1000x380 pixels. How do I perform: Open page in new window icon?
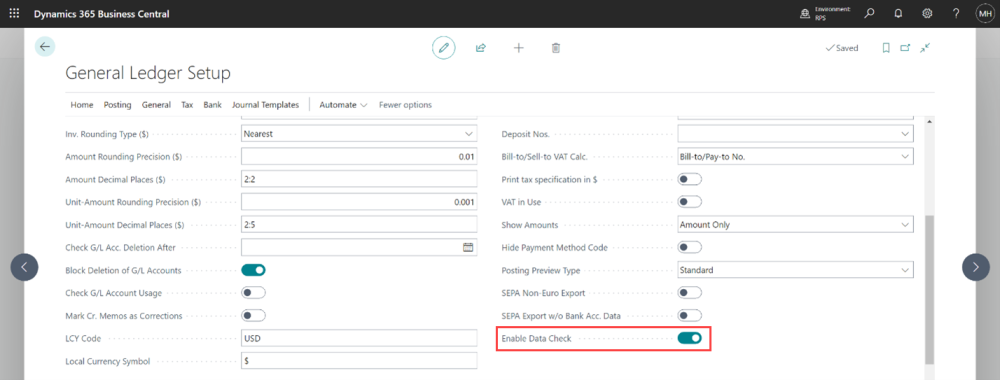click(x=905, y=48)
